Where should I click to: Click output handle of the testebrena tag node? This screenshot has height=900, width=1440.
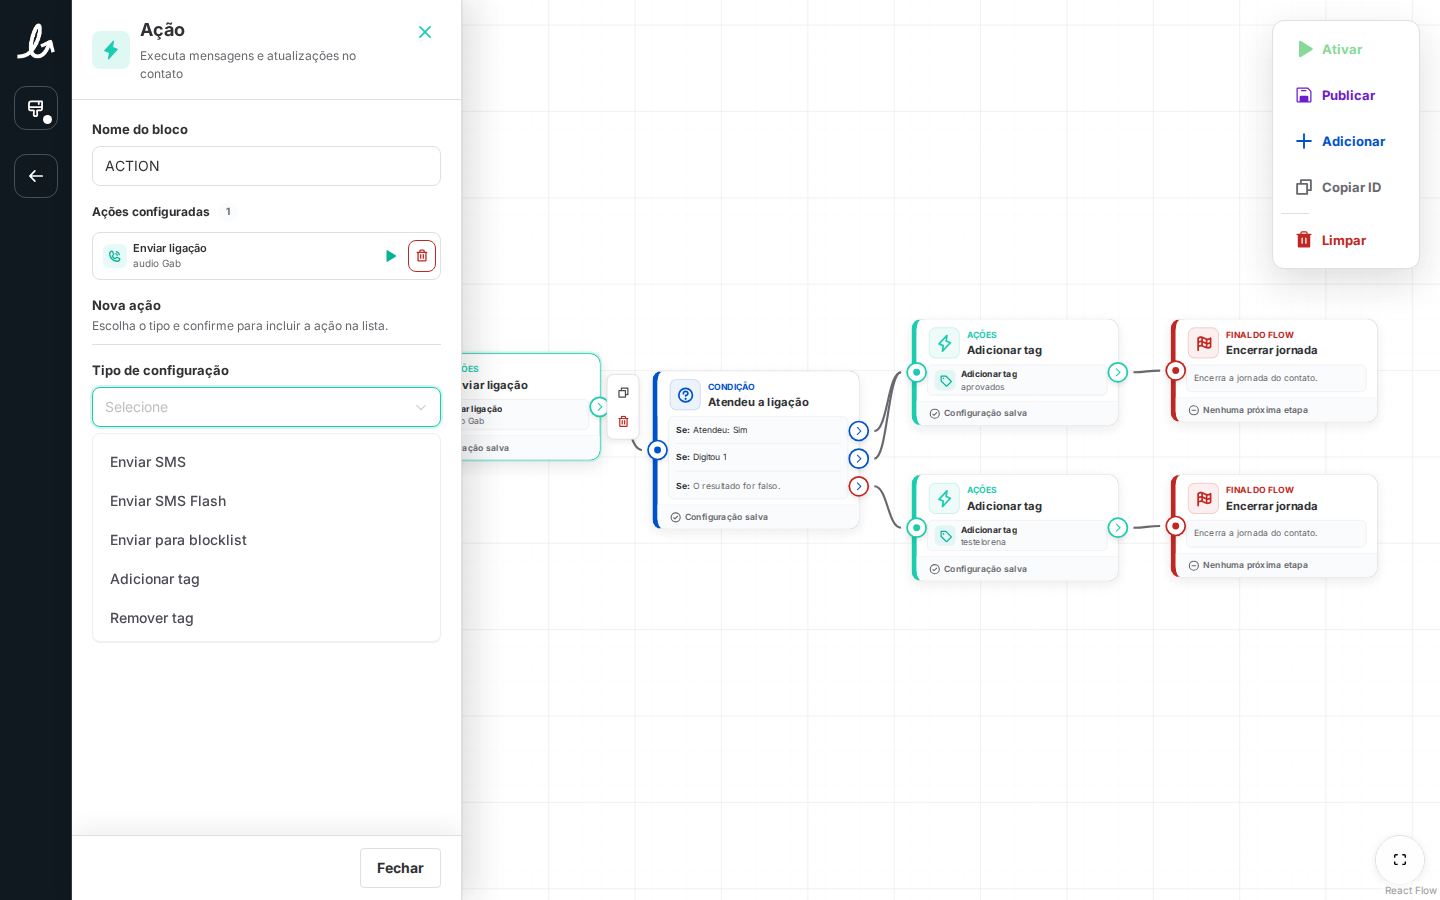point(1118,528)
